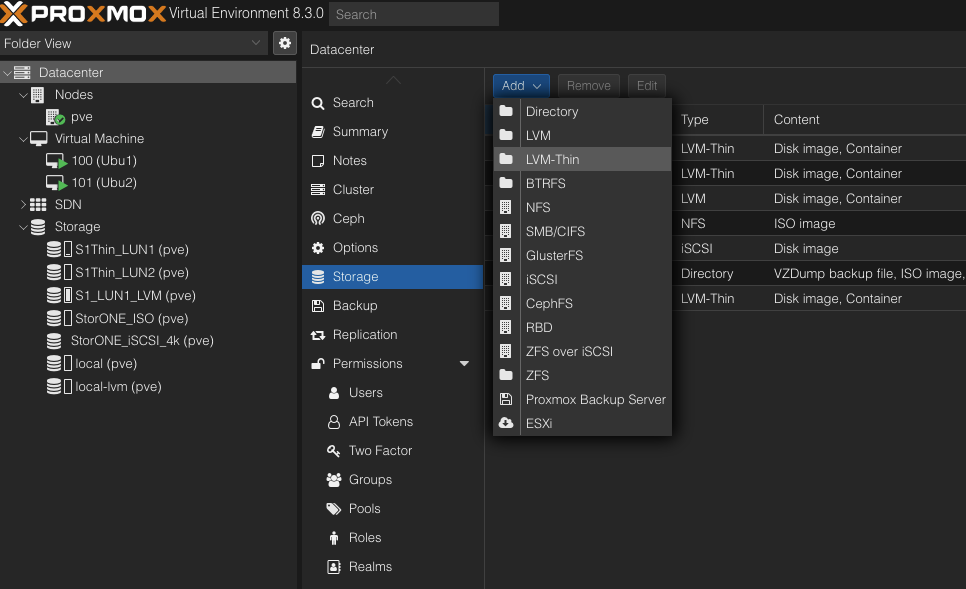Click the up chevron above the side menu

pos(393,80)
